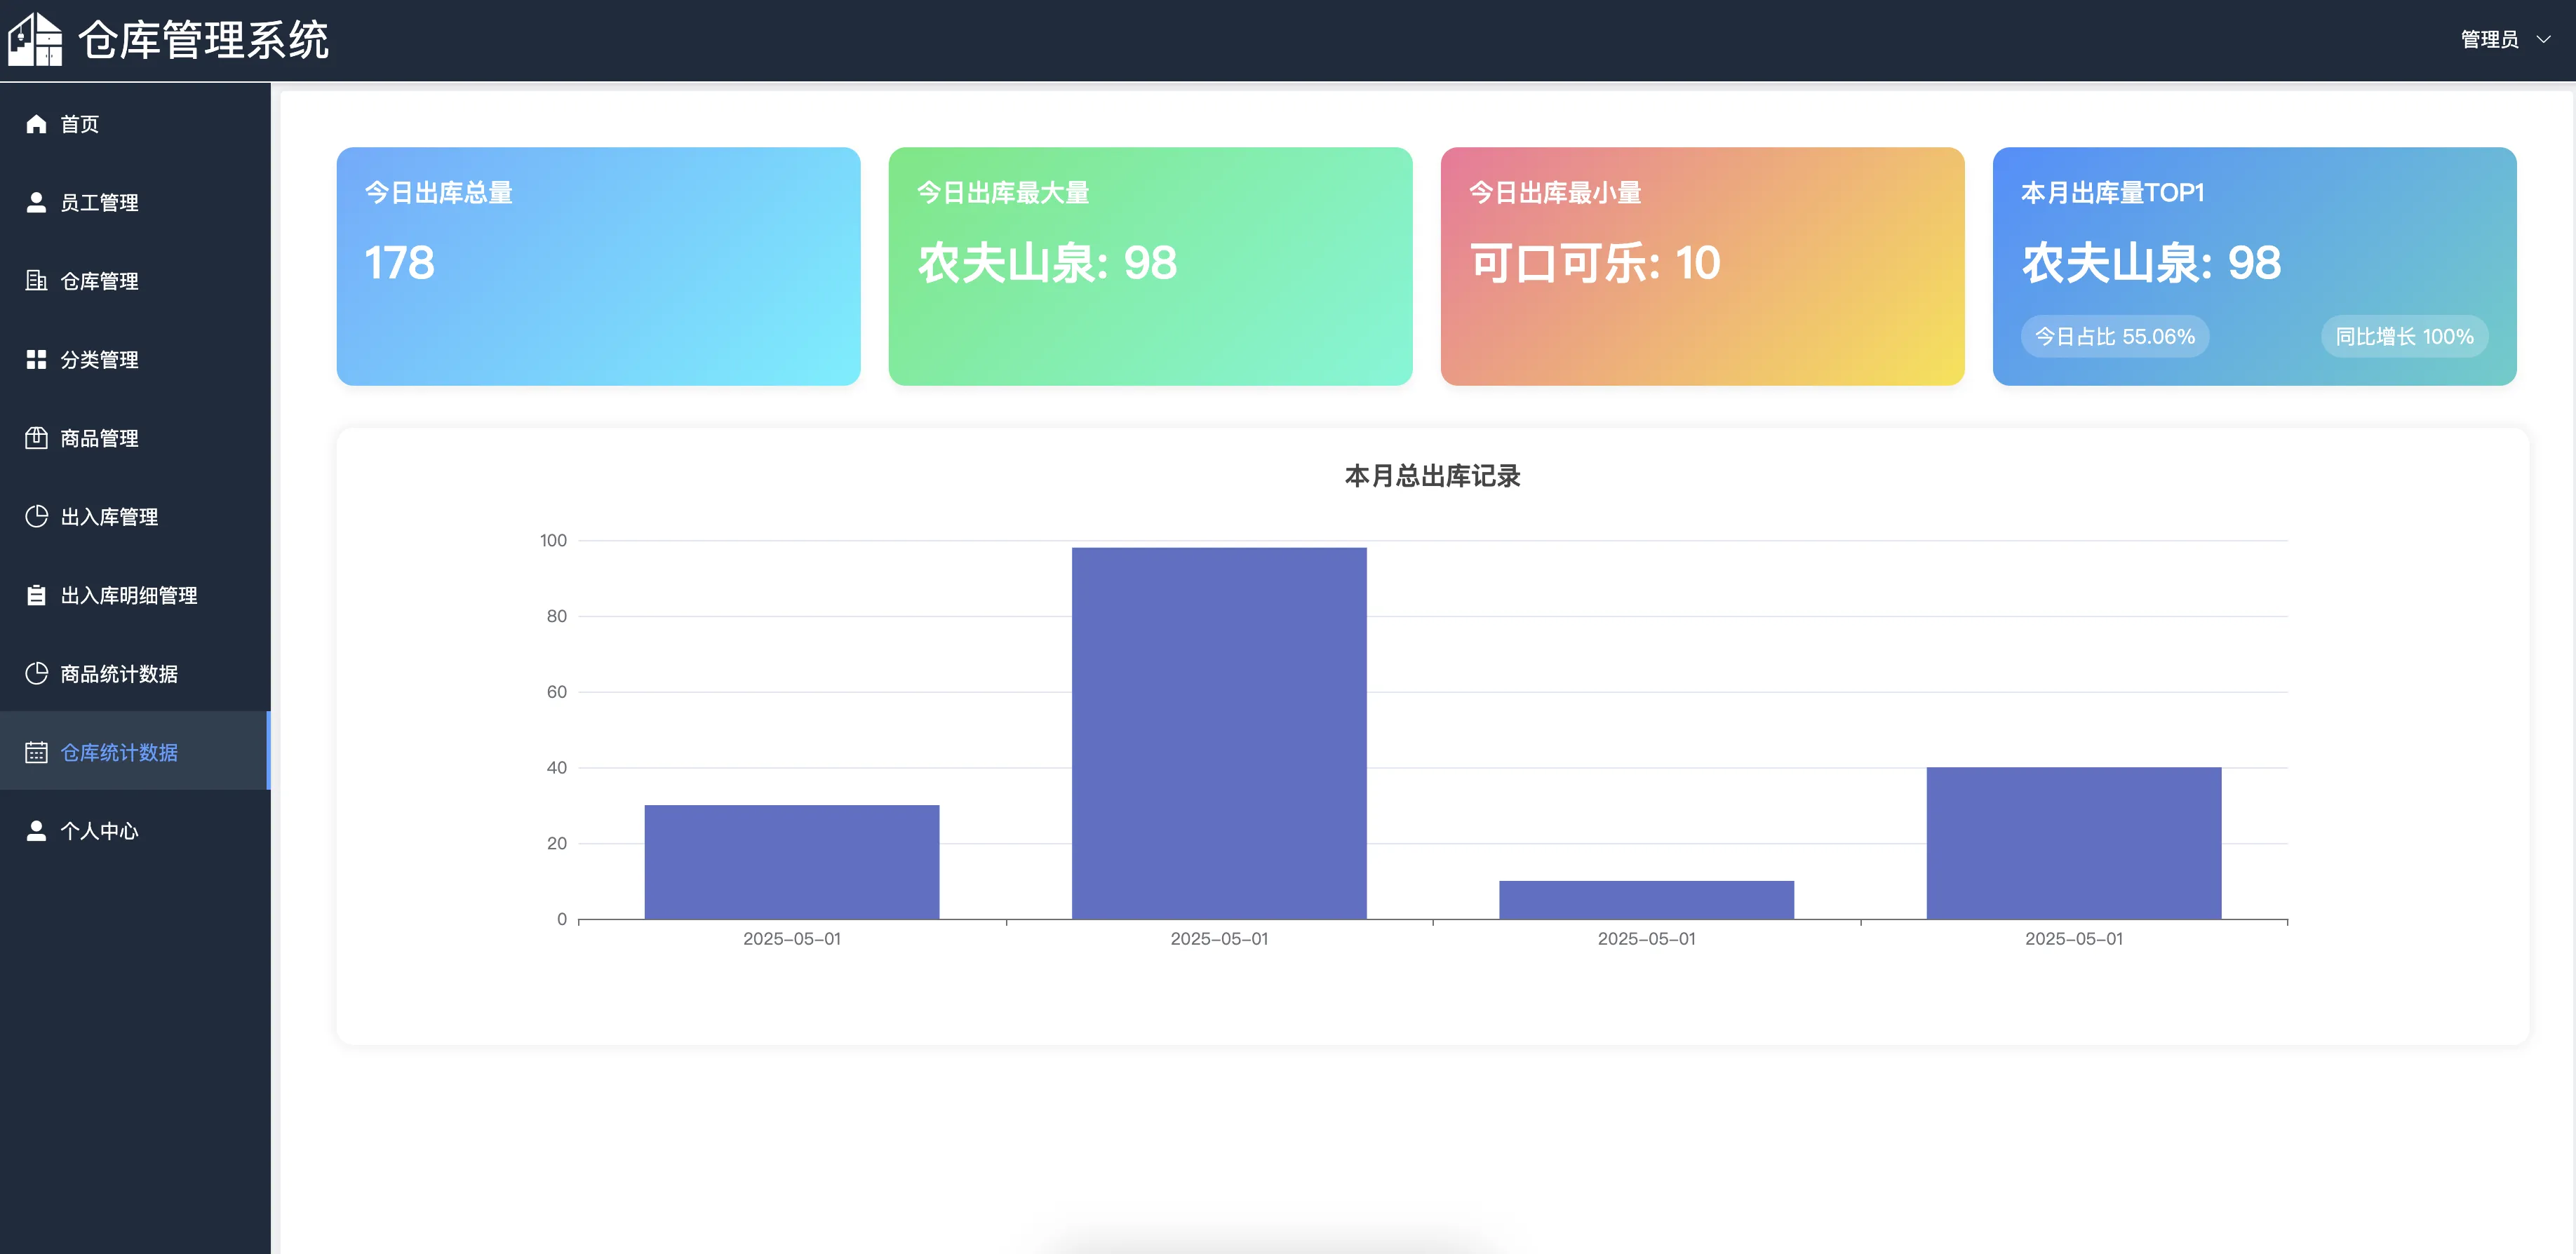
Task: Click the clipboard icon beside 出入库明细管理
Action: pos(36,595)
